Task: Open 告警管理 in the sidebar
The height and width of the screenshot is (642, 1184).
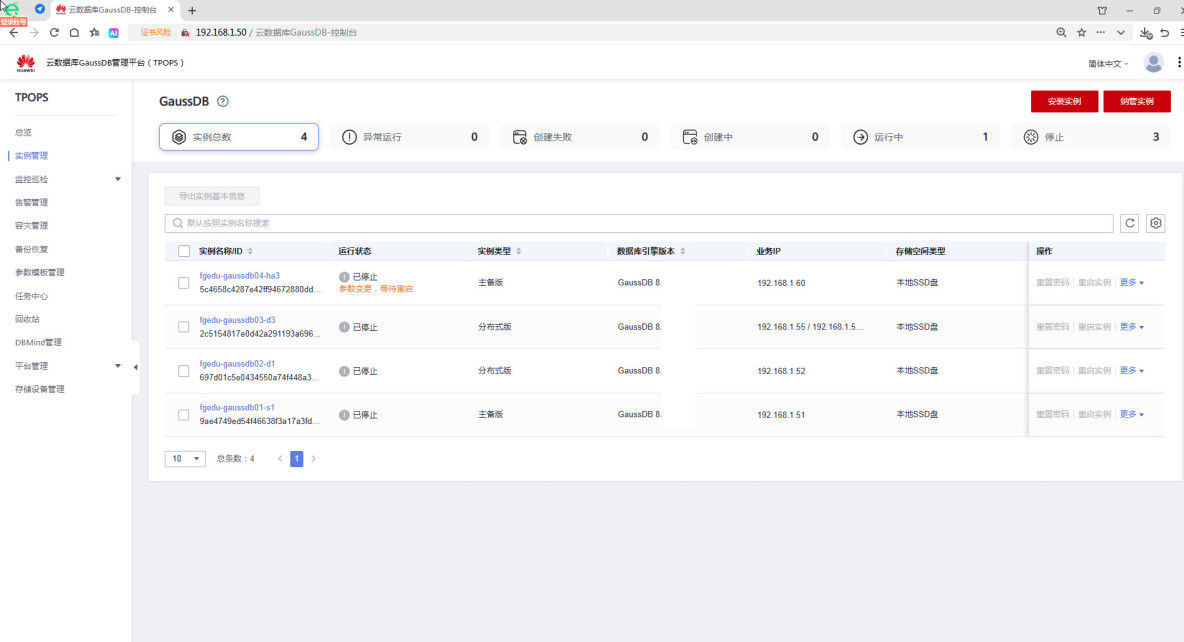Action: [31, 202]
